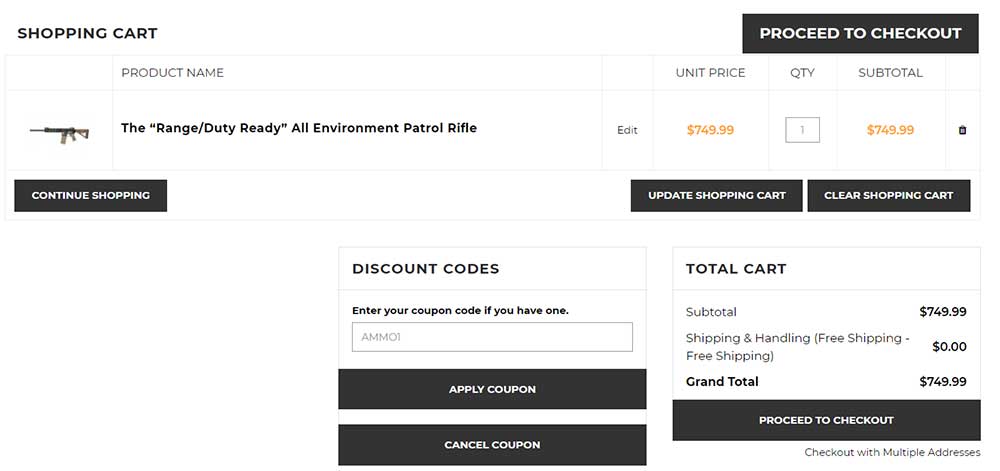Click the Grand Total amount
1000x471 pixels.
[x=942, y=381]
